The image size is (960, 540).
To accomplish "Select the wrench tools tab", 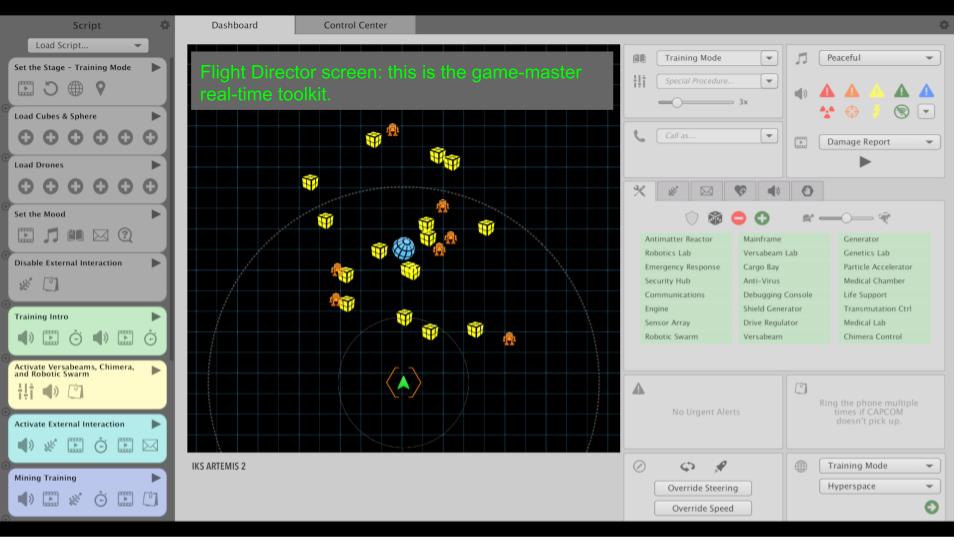I will point(640,192).
